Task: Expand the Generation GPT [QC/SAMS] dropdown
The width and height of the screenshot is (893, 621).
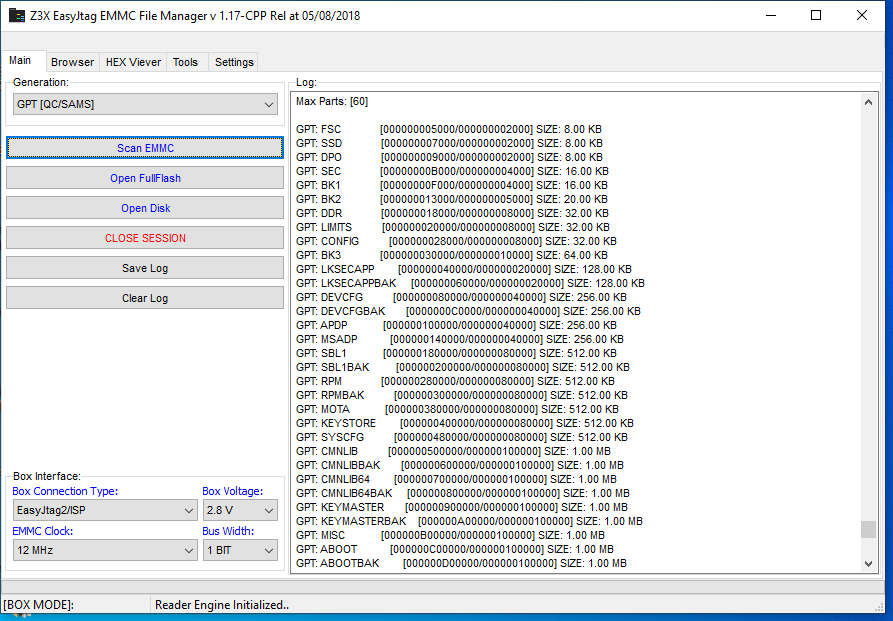Action: click(145, 104)
